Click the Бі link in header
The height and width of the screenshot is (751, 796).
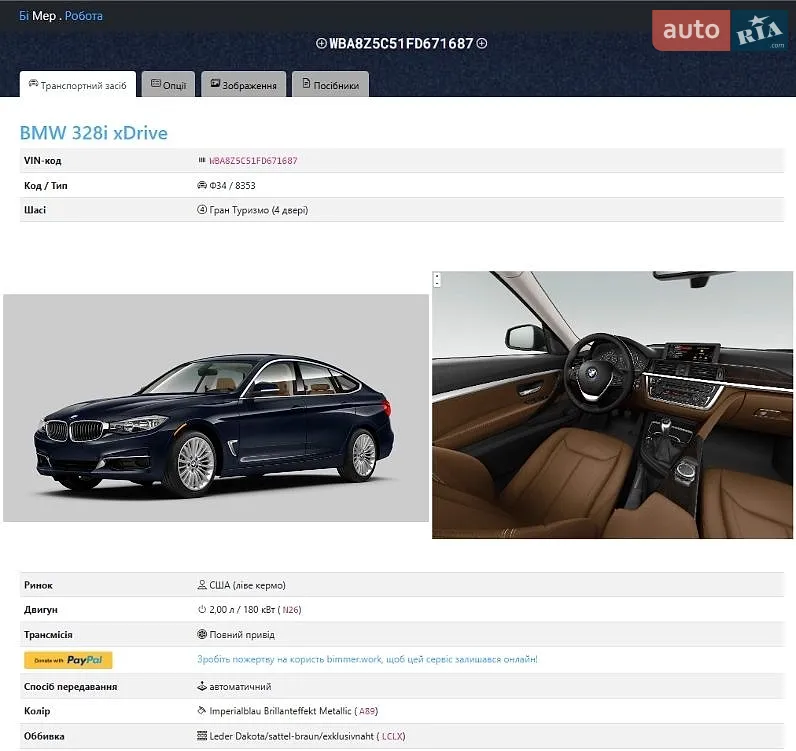[24, 16]
